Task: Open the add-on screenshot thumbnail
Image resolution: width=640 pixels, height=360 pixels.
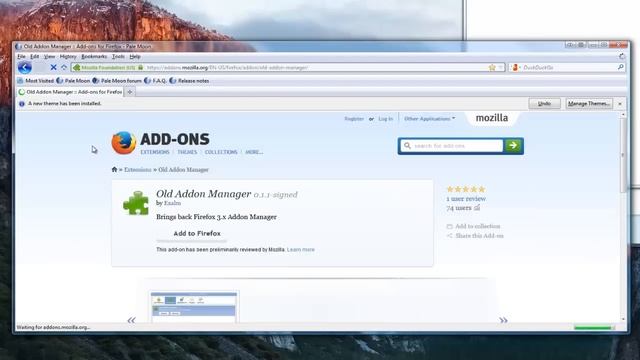Action: point(193,307)
